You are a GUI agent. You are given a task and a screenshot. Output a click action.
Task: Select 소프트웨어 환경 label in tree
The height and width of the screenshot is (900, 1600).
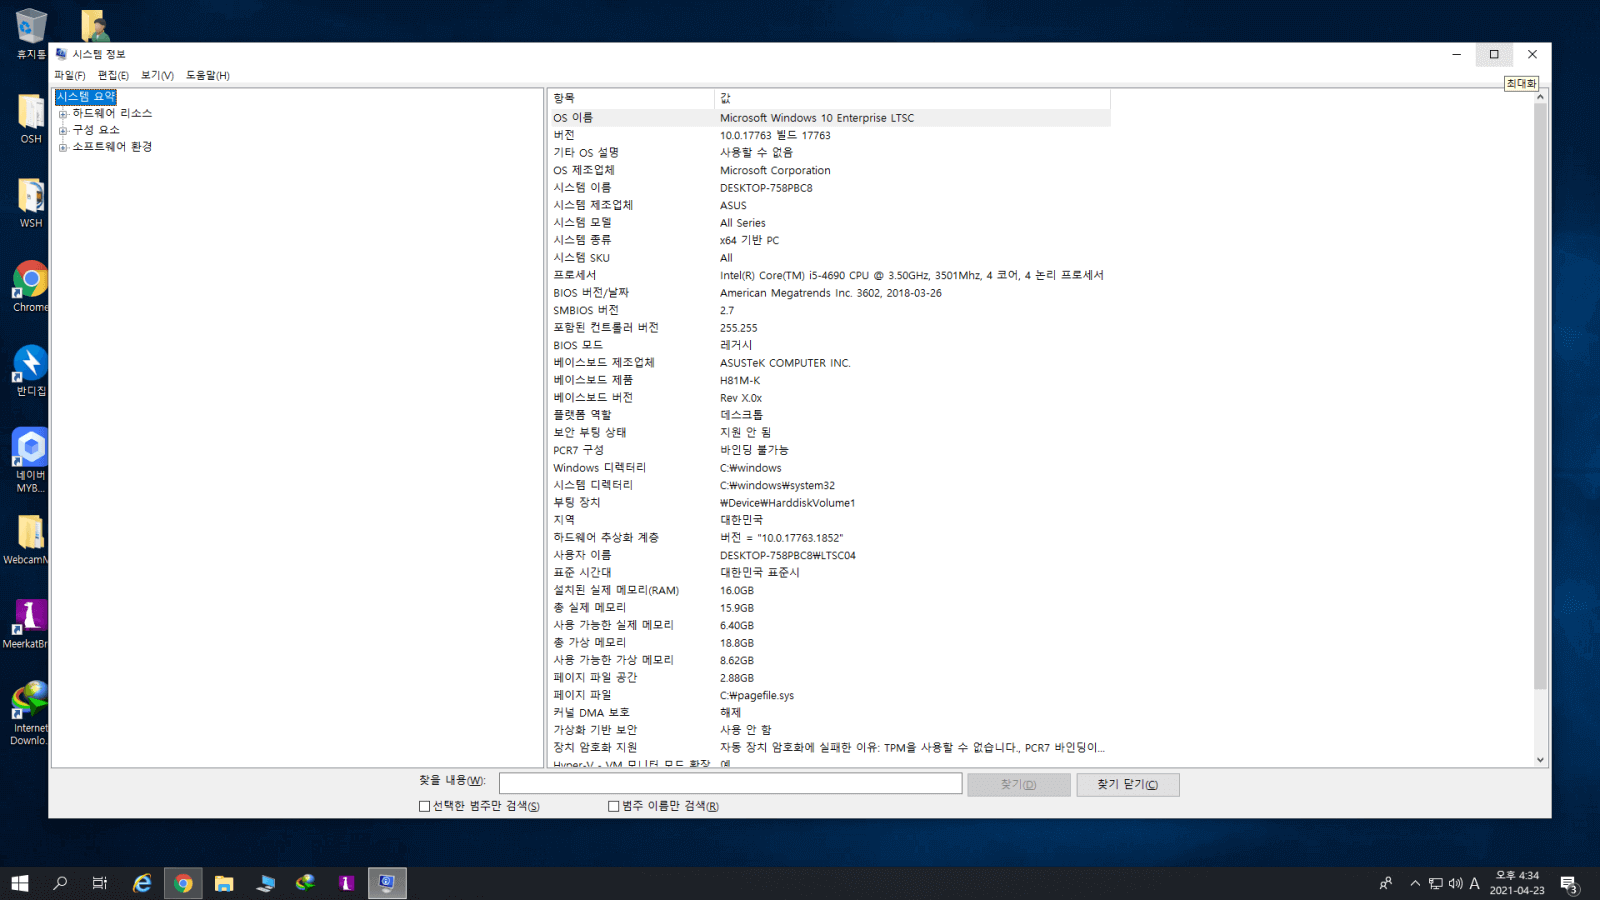112,147
